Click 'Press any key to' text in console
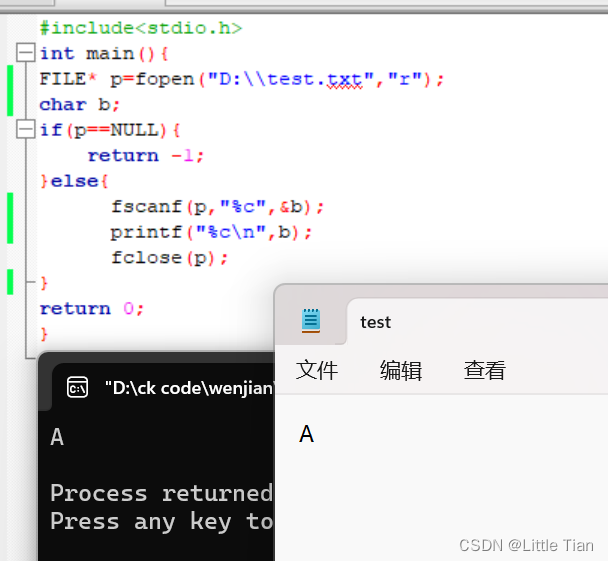The image size is (608, 561). pos(162,522)
